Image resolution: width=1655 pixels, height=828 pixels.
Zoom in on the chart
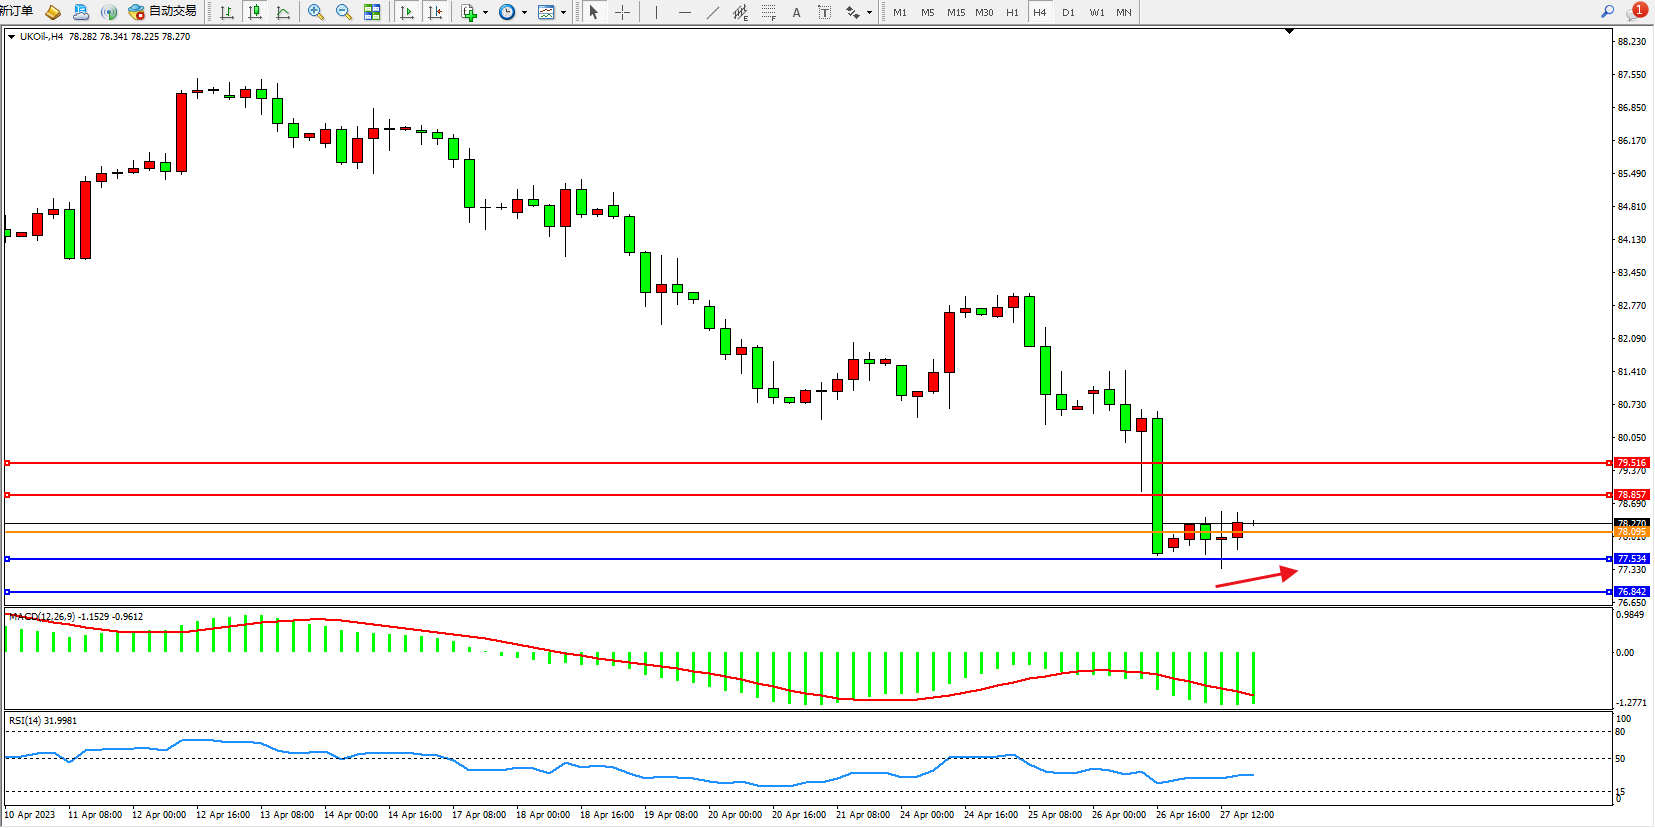click(x=316, y=12)
